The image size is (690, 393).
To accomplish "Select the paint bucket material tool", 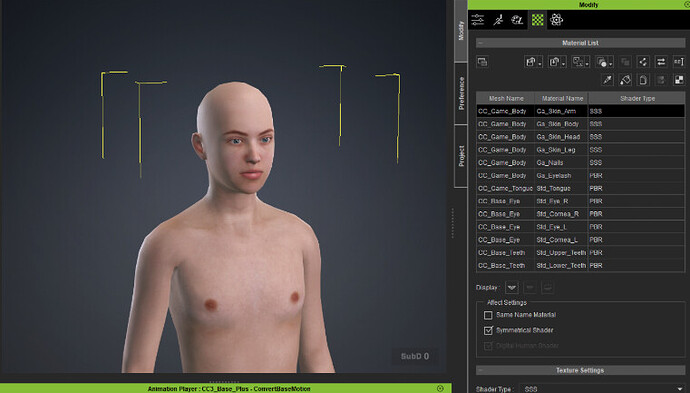I will pyautogui.click(x=625, y=80).
